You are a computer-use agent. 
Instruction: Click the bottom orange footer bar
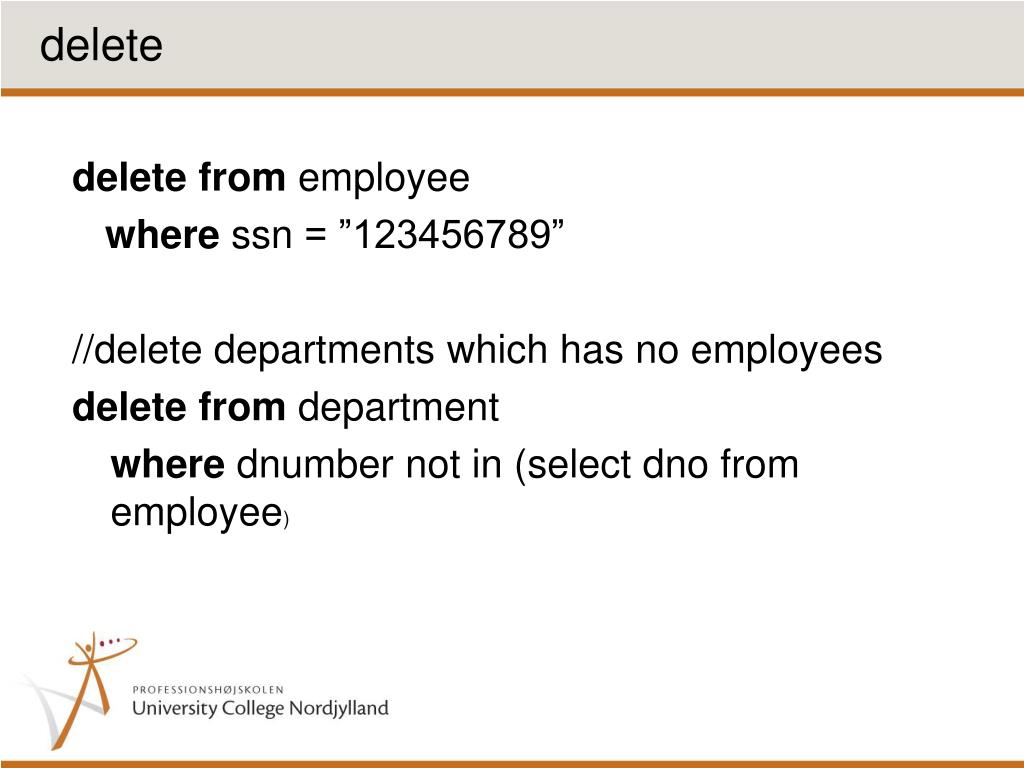(512, 764)
